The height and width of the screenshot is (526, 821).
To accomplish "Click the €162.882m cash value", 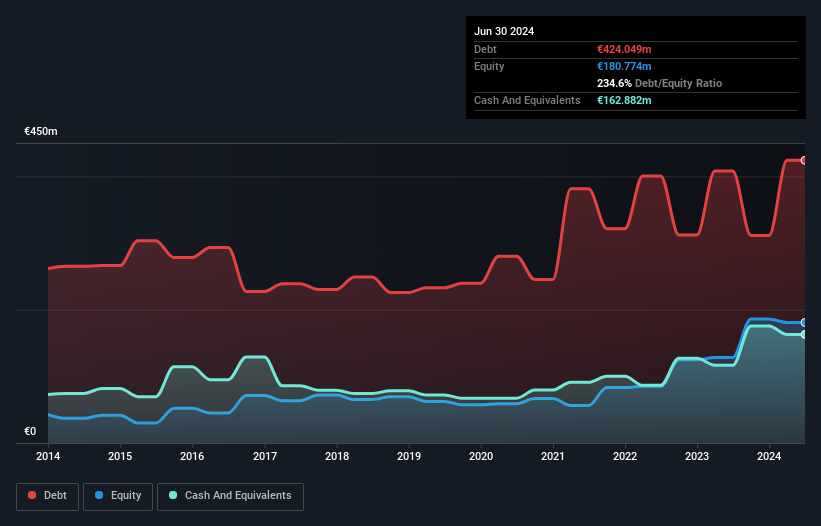I will [x=624, y=100].
